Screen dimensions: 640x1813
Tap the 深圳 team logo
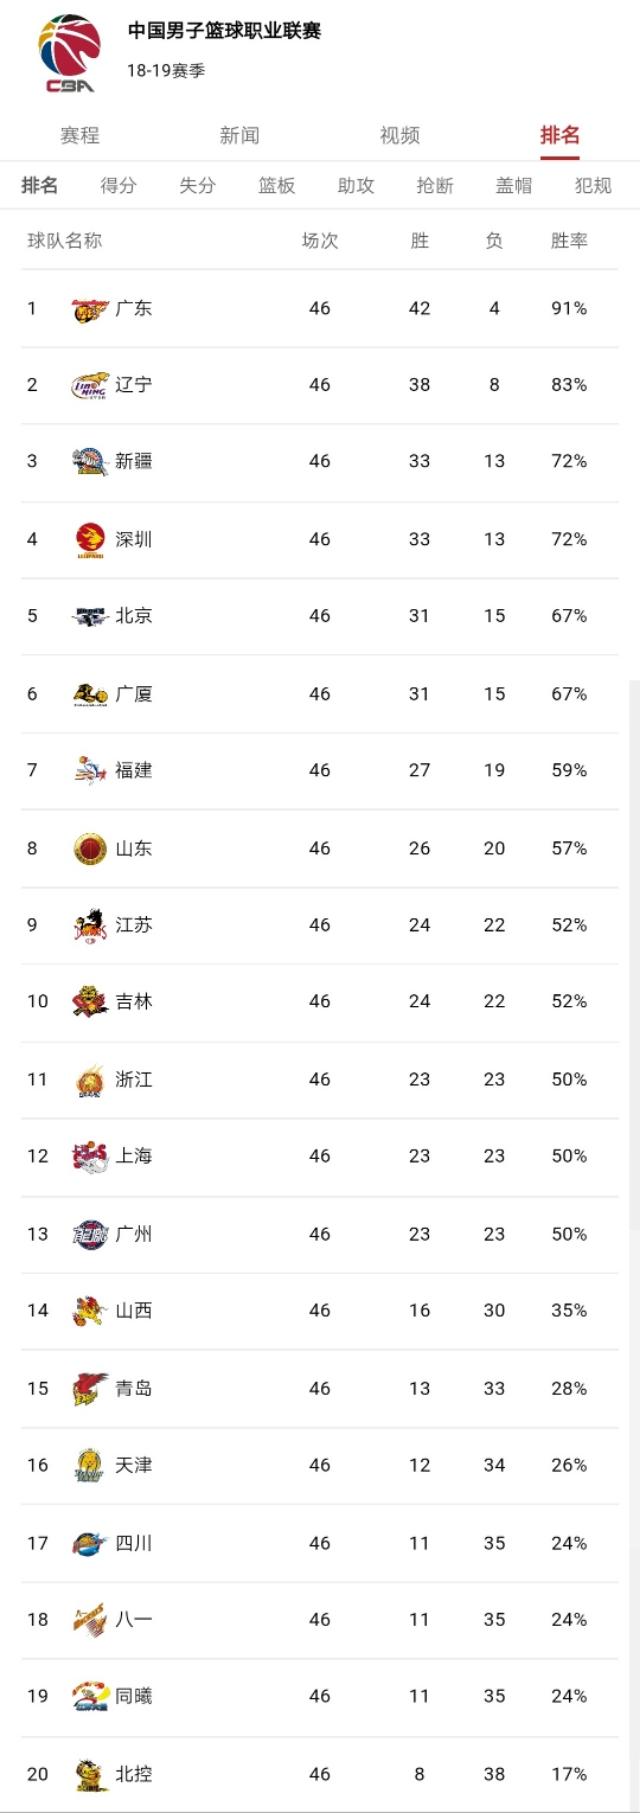90,539
